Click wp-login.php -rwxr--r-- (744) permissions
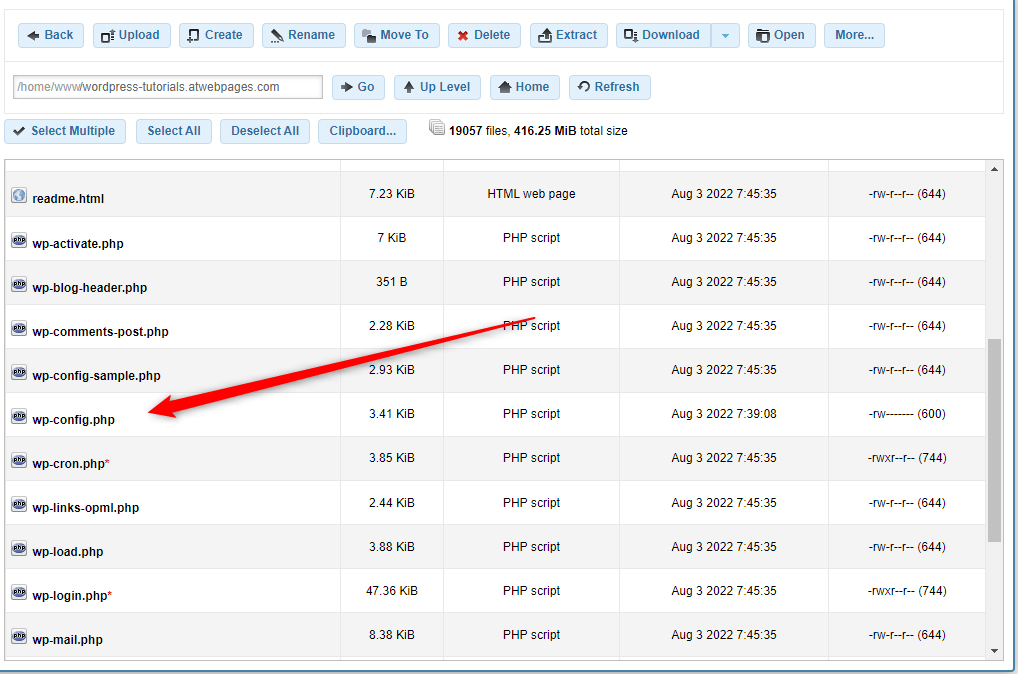 [907, 591]
